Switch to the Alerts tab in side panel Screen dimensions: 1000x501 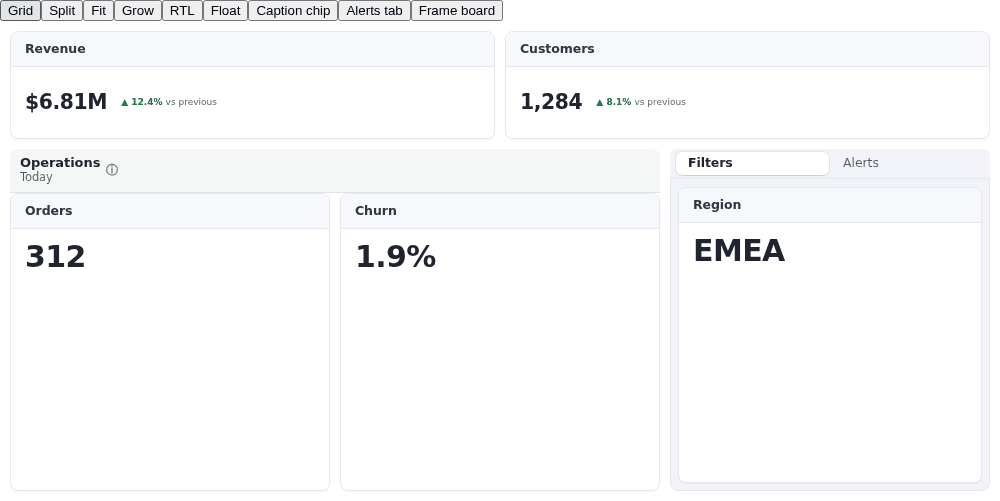coord(907,163)
